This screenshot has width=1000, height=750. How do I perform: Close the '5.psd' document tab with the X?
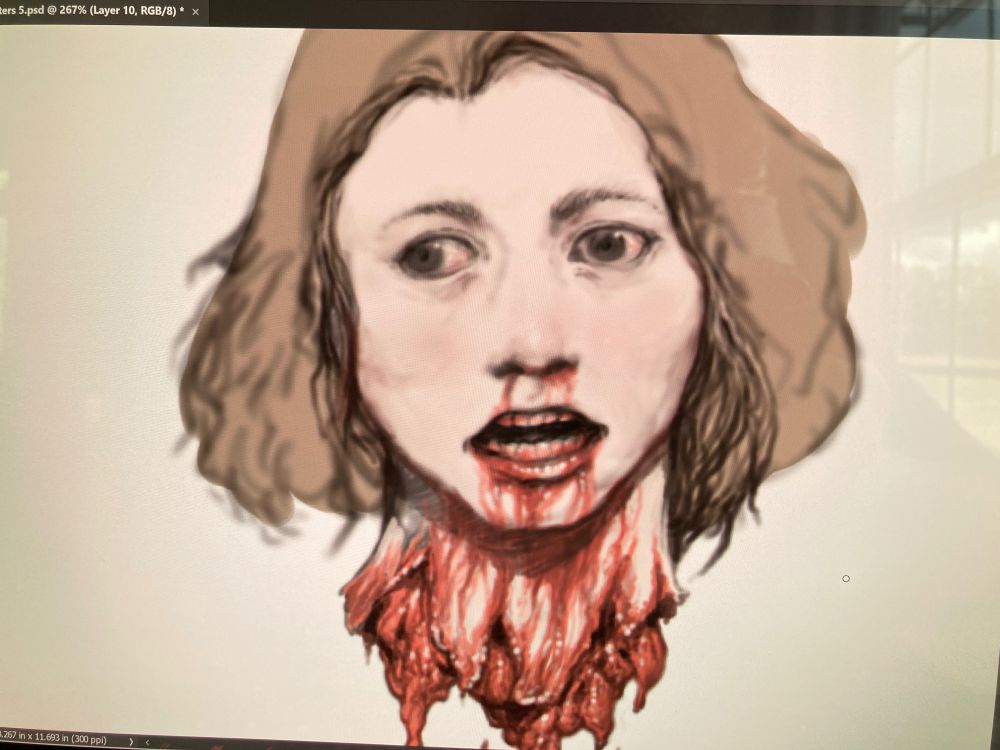[x=195, y=12]
